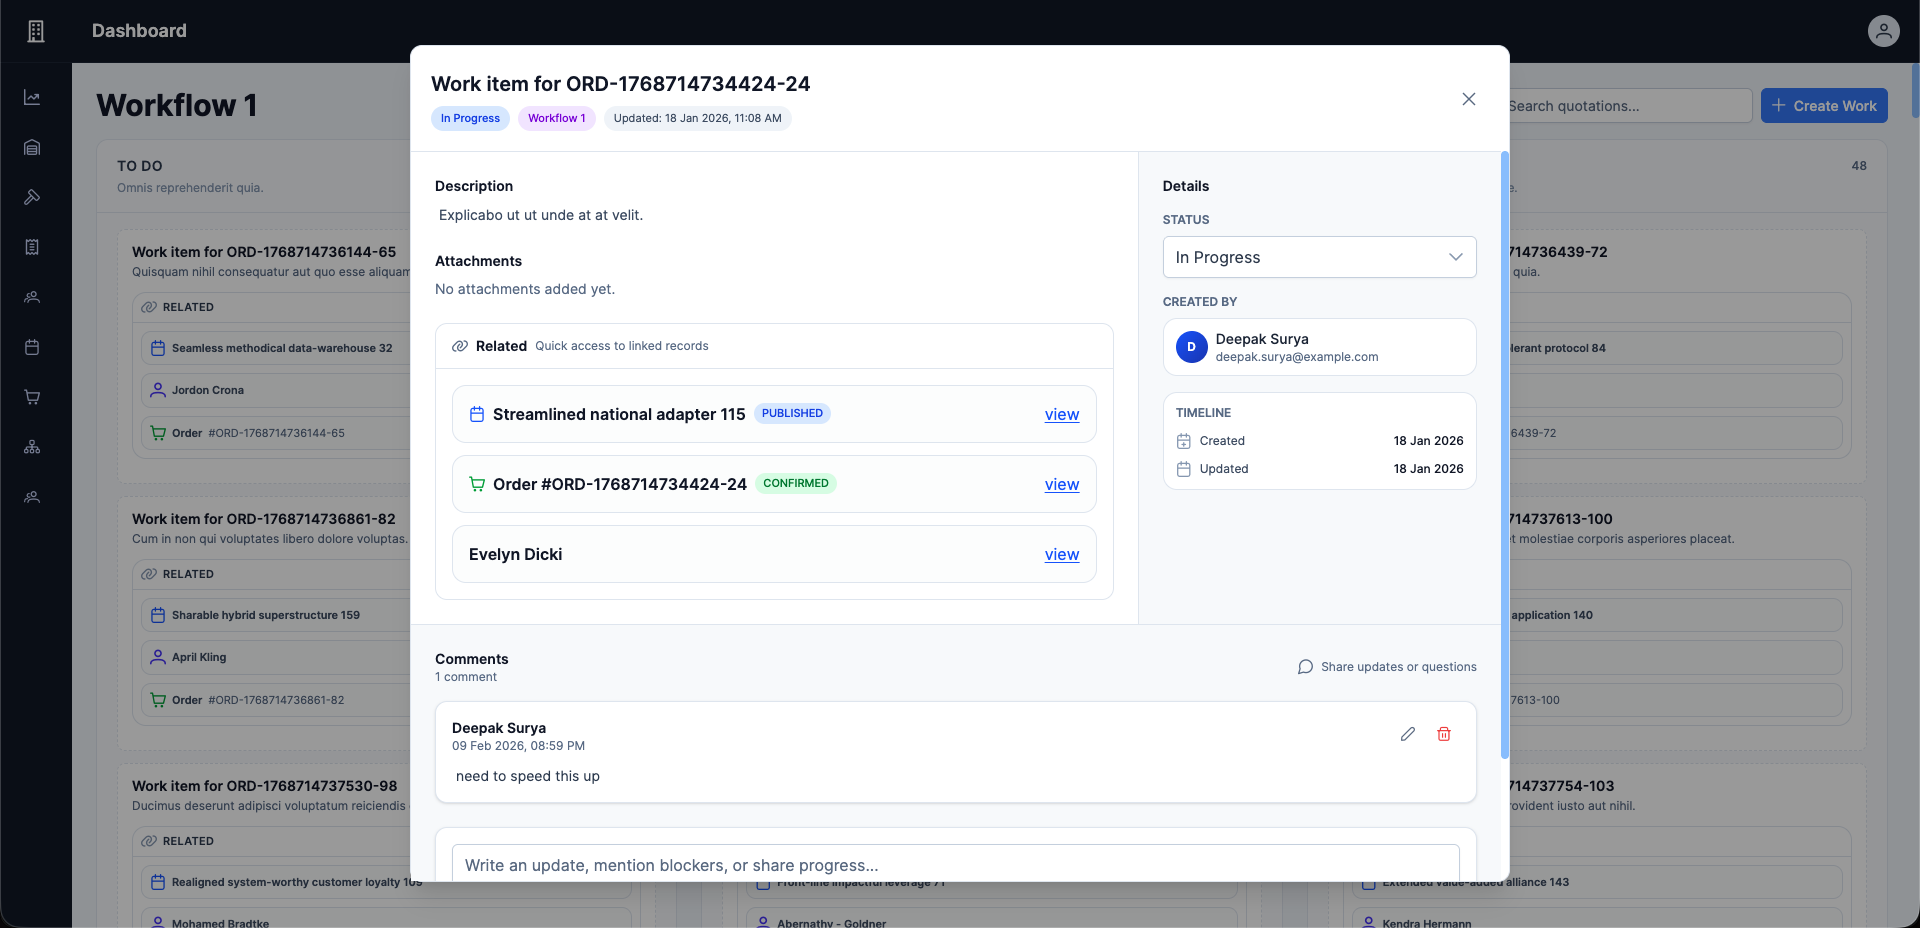Select the CONFIRMED badge on the order

pos(796,484)
